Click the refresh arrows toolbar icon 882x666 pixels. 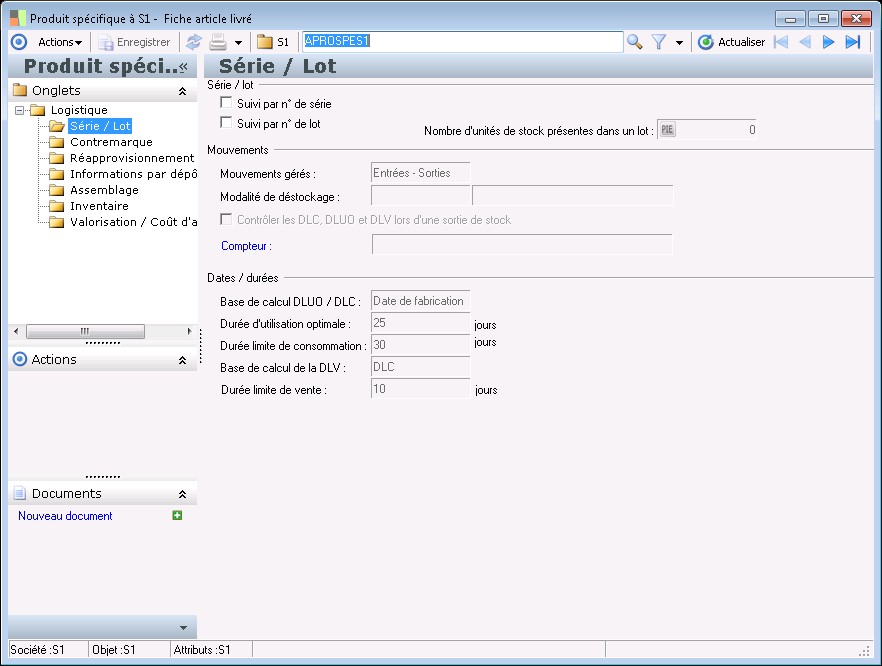pyautogui.click(x=194, y=42)
